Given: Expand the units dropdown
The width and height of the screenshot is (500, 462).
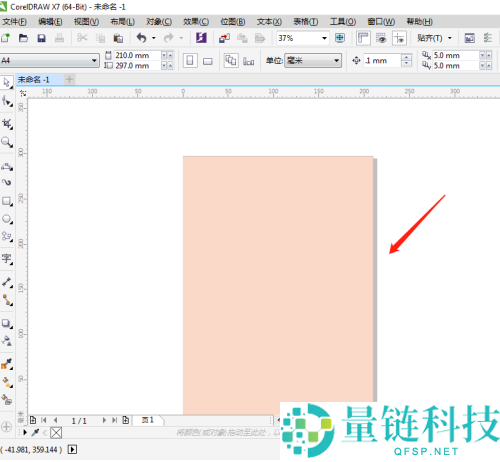Looking at the screenshot, I should tap(313, 61).
